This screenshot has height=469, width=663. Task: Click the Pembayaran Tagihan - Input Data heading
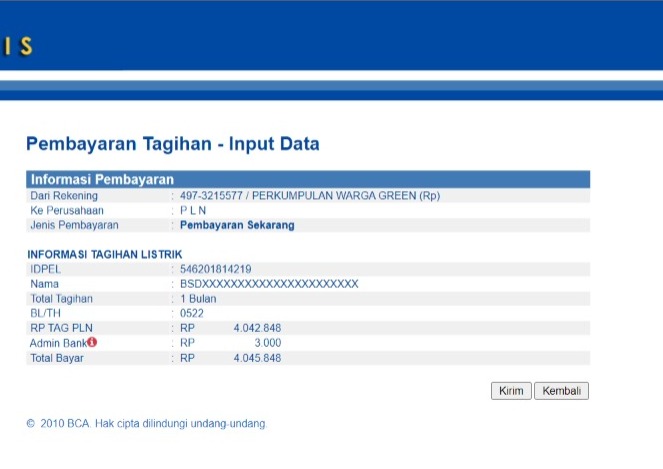[172, 144]
